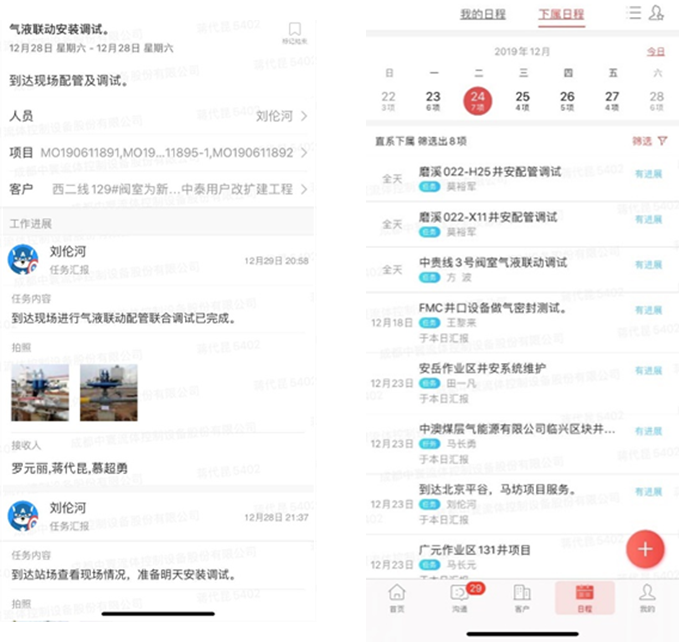
Task: Select date 25 in the week calendar
Action: pos(522,100)
